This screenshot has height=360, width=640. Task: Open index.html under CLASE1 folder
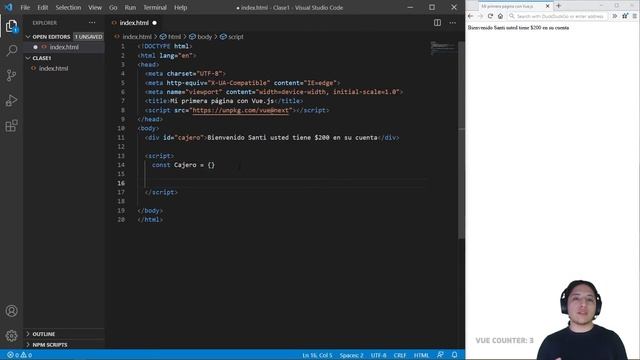[x=53, y=69]
